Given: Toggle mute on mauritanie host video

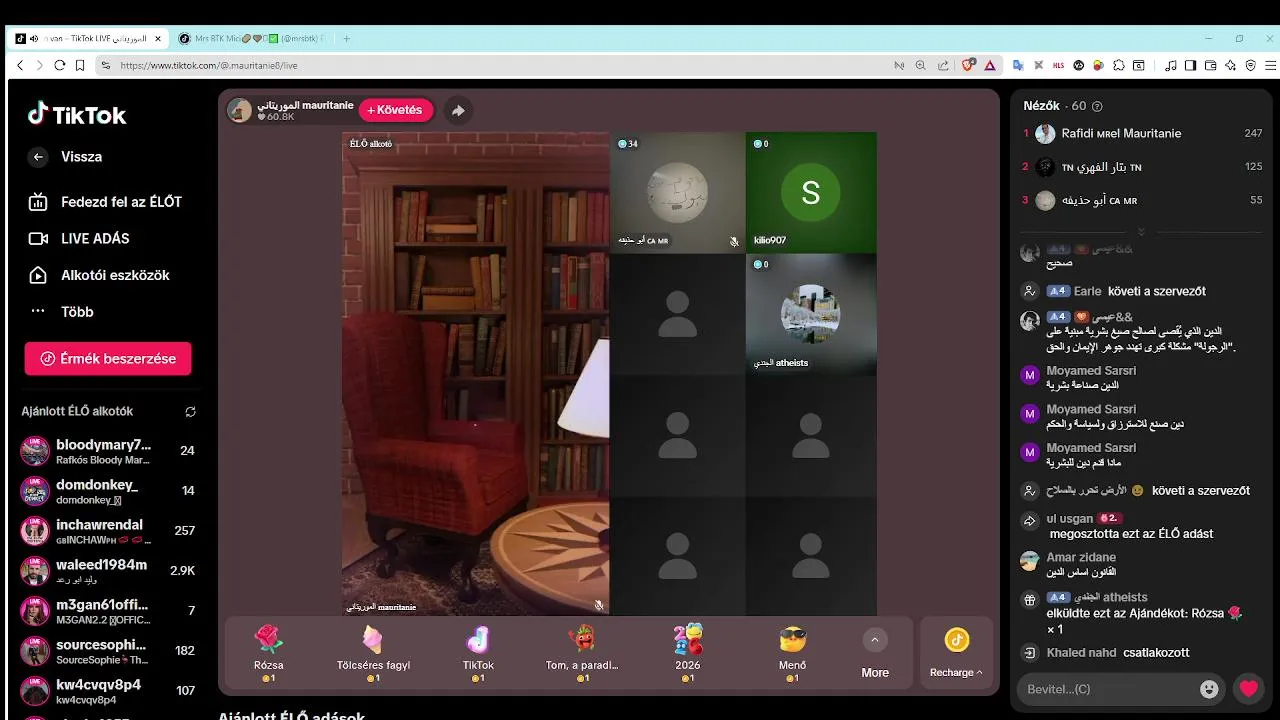Looking at the screenshot, I should tap(598, 605).
